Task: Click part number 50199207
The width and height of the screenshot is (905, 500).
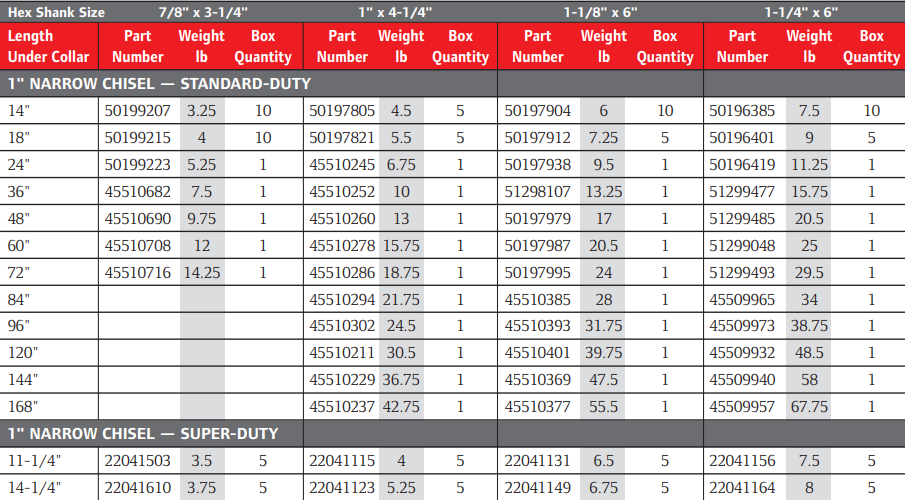Action: tap(137, 111)
